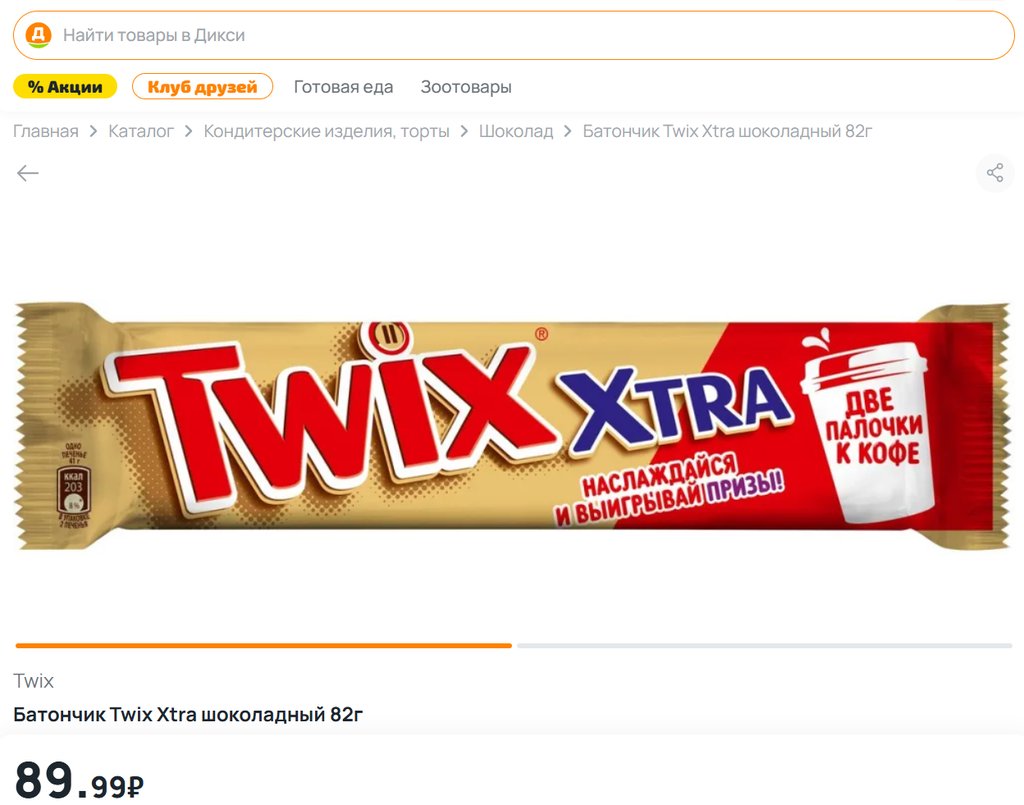The image size is (1024, 805).
Task: Click the chevron after Шоколад breadcrumb
Action: tap(568, 131)
